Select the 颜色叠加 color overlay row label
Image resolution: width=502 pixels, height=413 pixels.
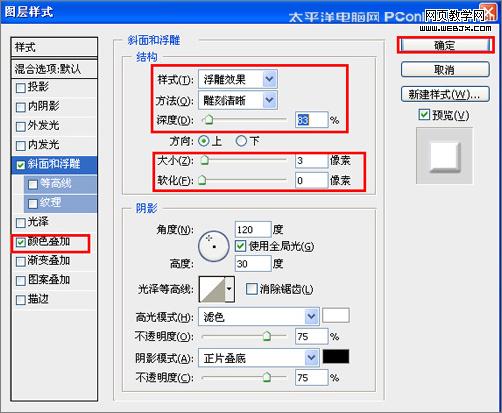(49, 241)
